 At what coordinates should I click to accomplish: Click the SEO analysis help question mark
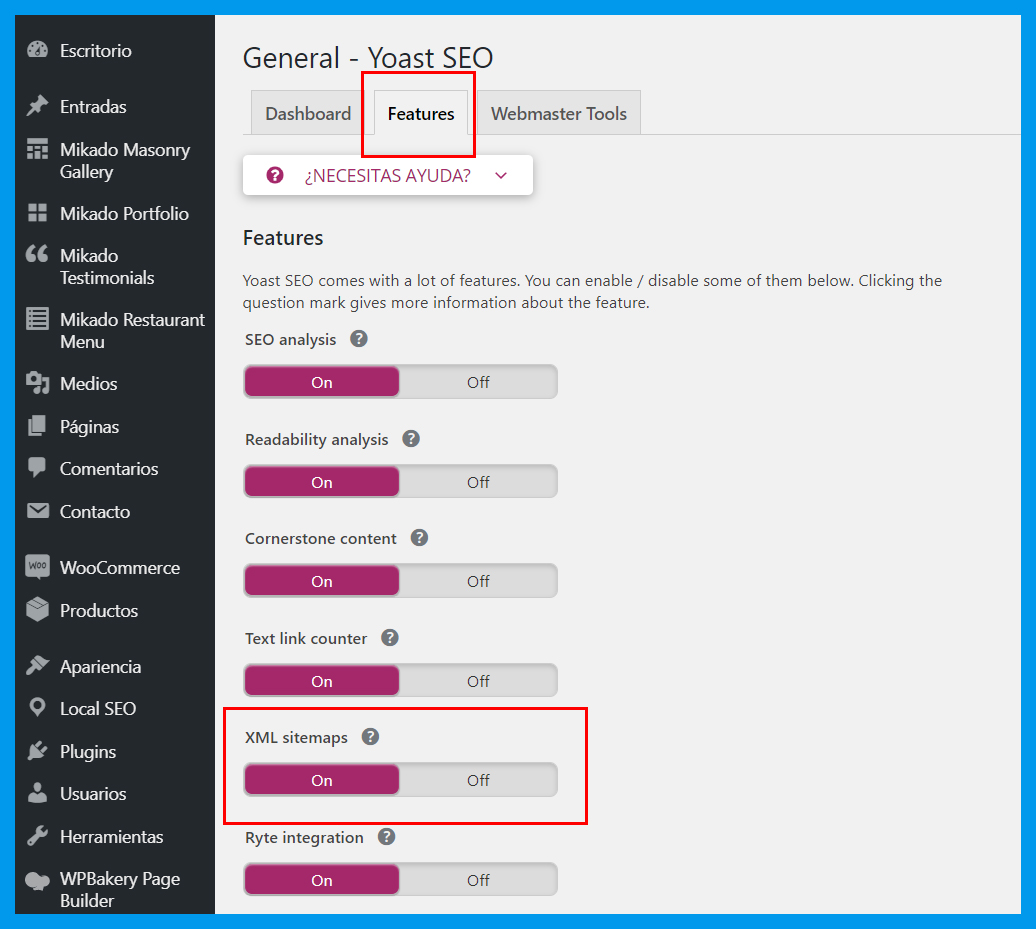point(359,339)
